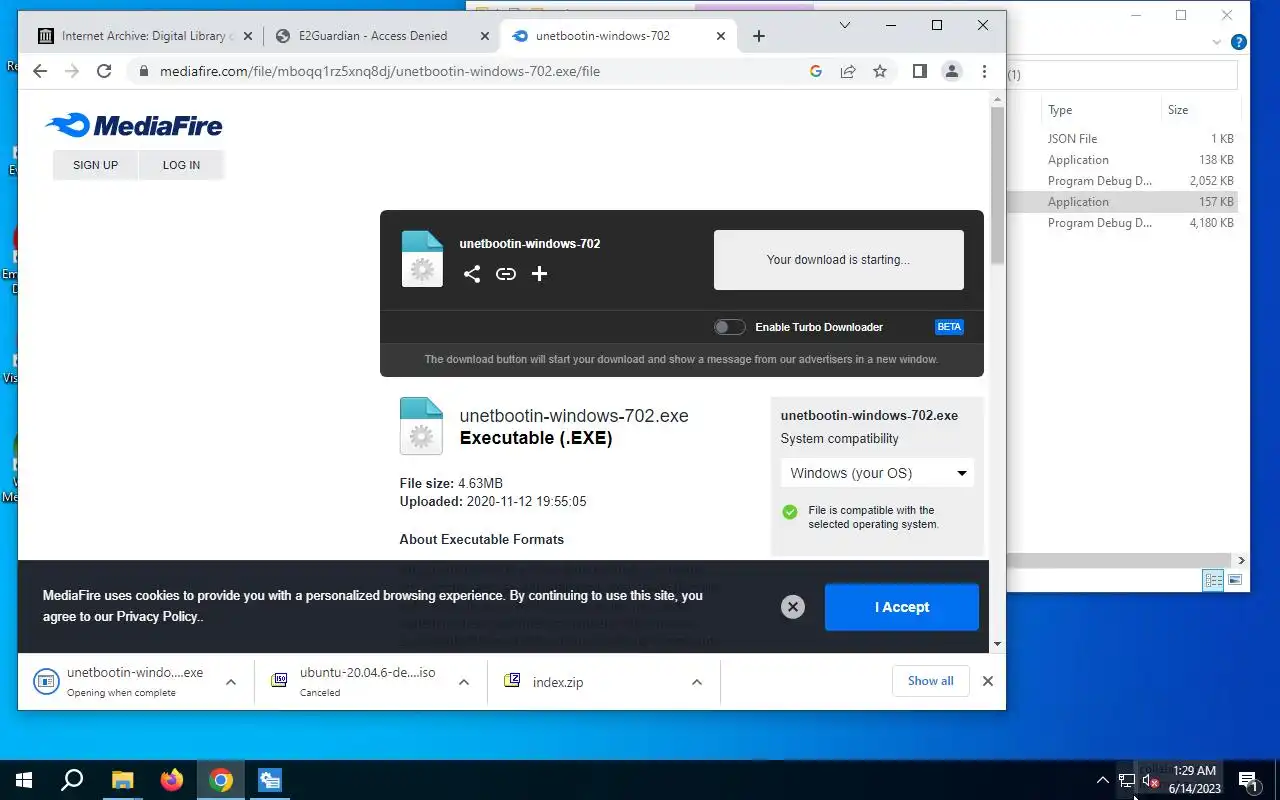The height and width of the screenshot is (800, 1280).
Task: Close the E2Guardian tab
Action: [x=485, y=36]
